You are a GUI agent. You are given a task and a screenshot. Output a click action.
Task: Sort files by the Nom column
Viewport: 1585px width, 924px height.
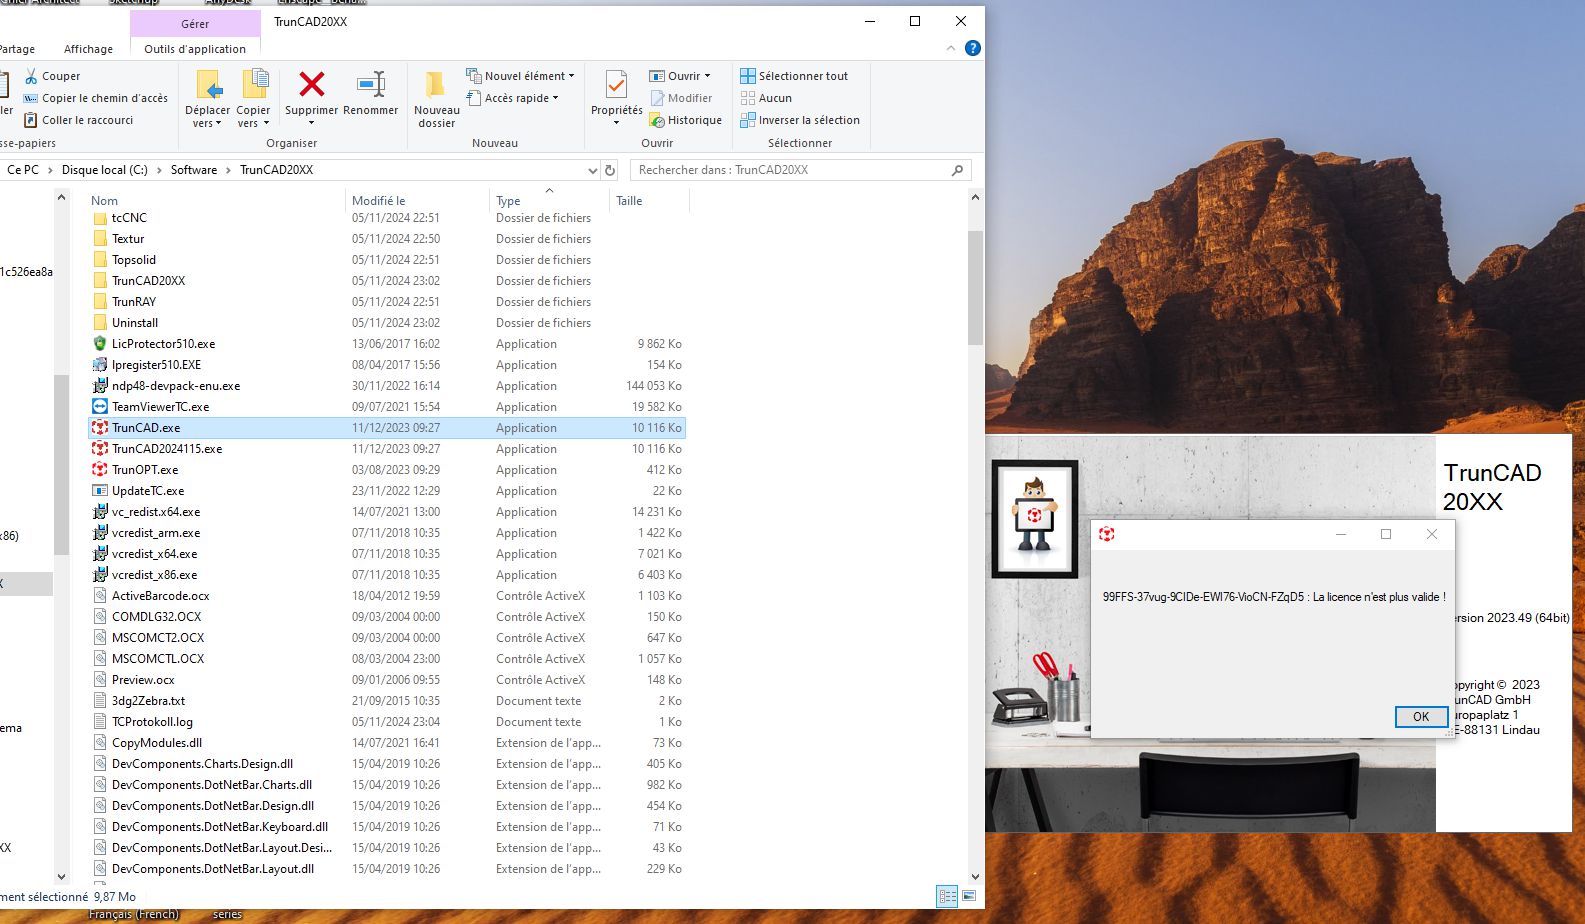pos(105,201)
